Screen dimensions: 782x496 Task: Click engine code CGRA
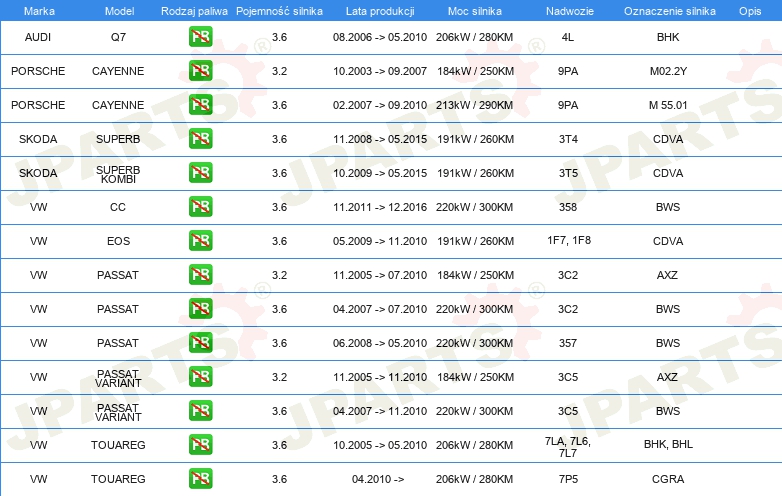(x=668, y=479)
